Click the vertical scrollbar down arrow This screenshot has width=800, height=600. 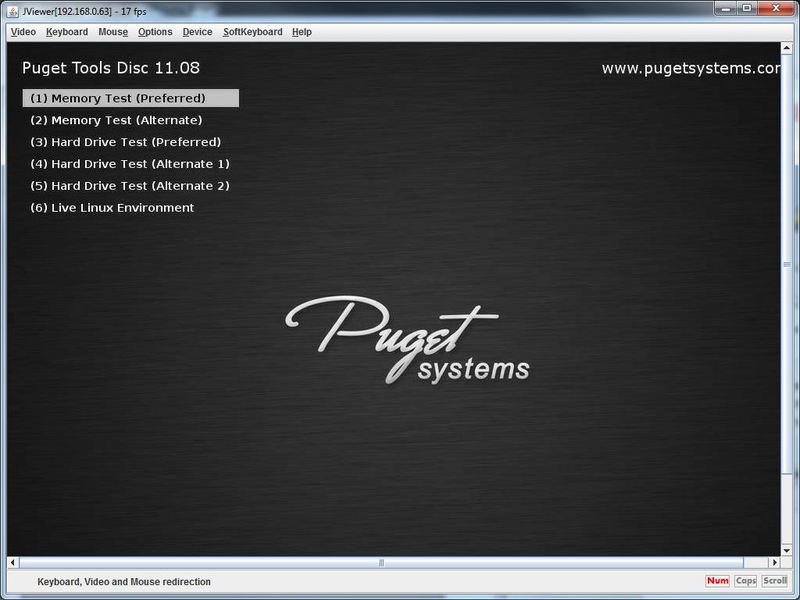[x=786, y=549]
